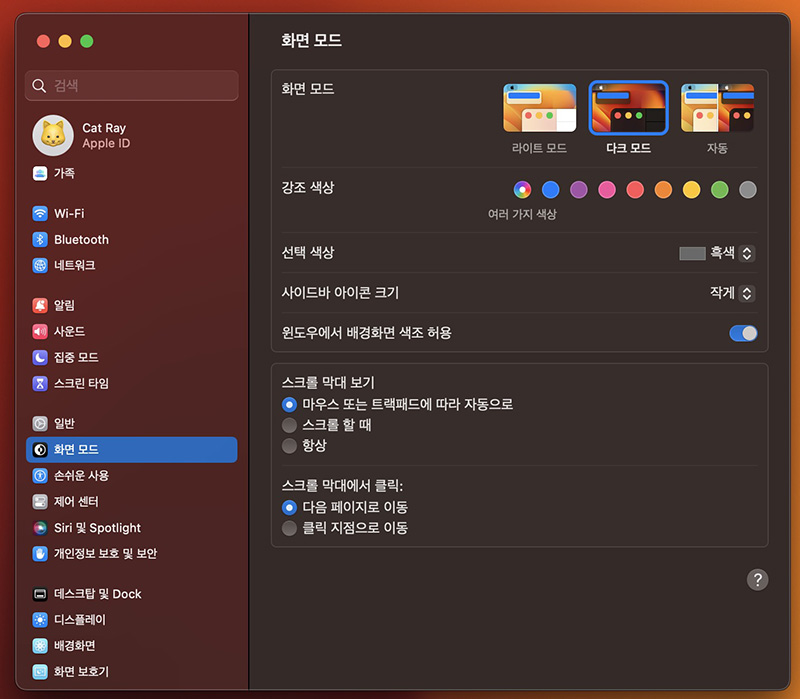This screenshot has width=800, height=699.
Task: Open the 알림 settings label
Action: [64, 306]
